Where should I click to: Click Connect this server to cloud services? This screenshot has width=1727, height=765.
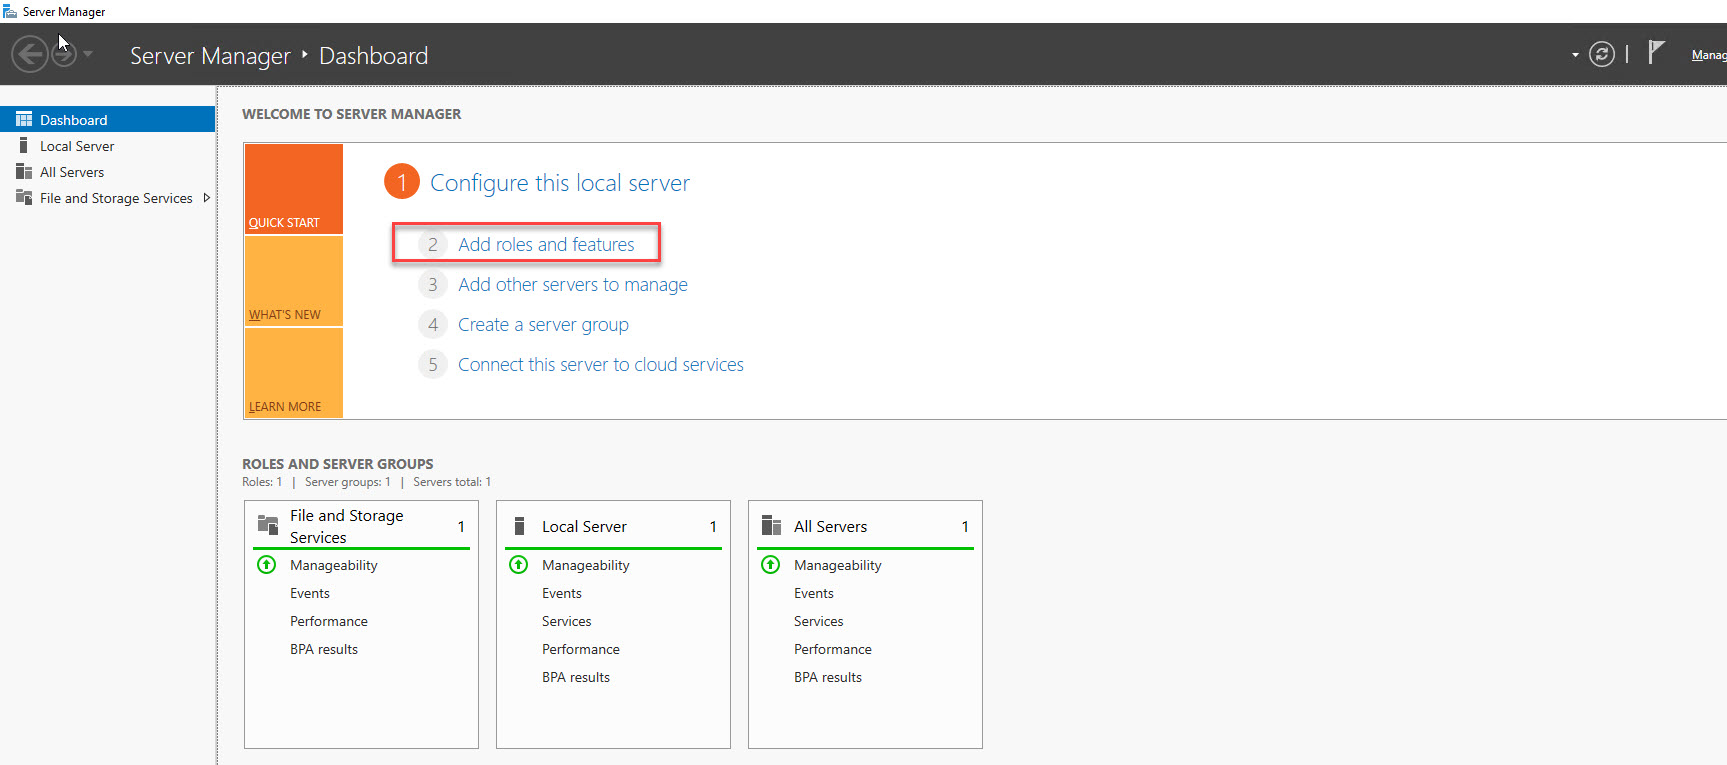point(600,365)
